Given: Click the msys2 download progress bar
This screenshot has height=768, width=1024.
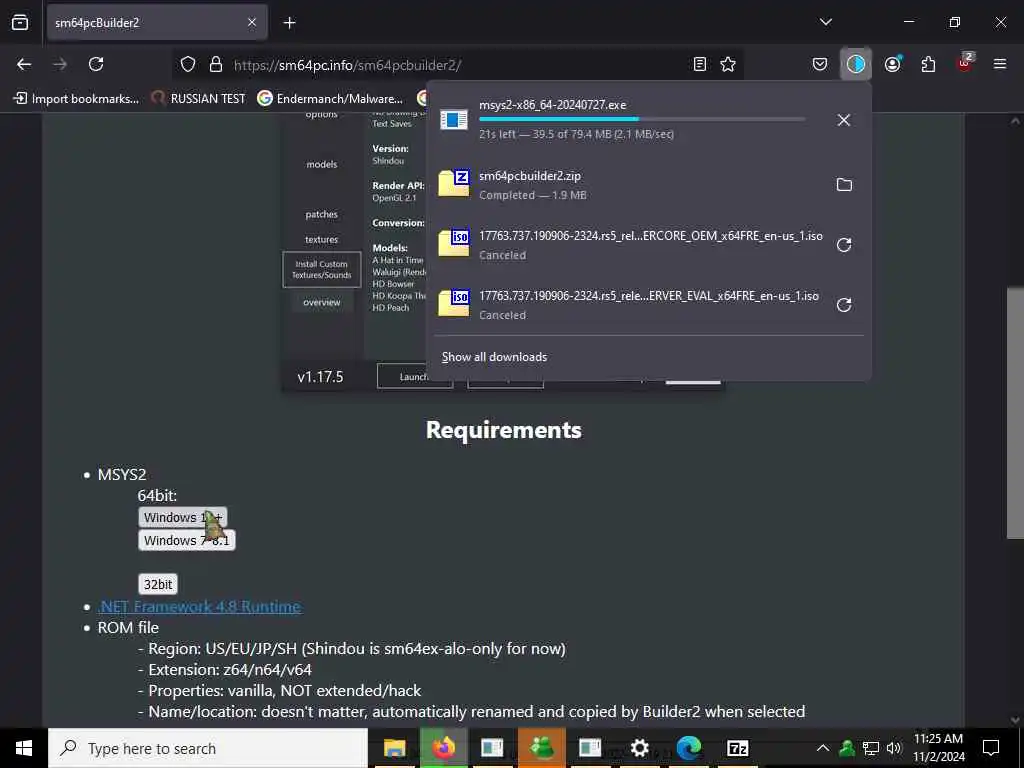Looking at the screenshot, I should click(642, 119).
